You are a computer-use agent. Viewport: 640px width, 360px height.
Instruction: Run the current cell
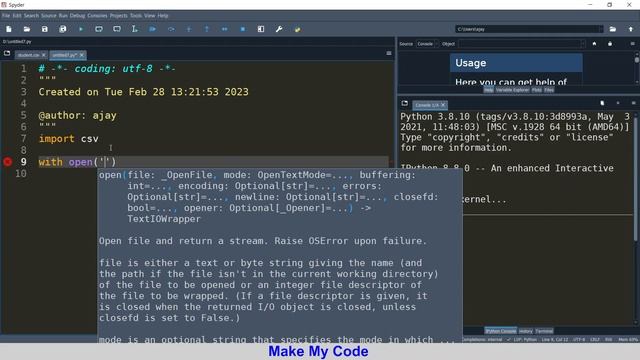[99, 29]
